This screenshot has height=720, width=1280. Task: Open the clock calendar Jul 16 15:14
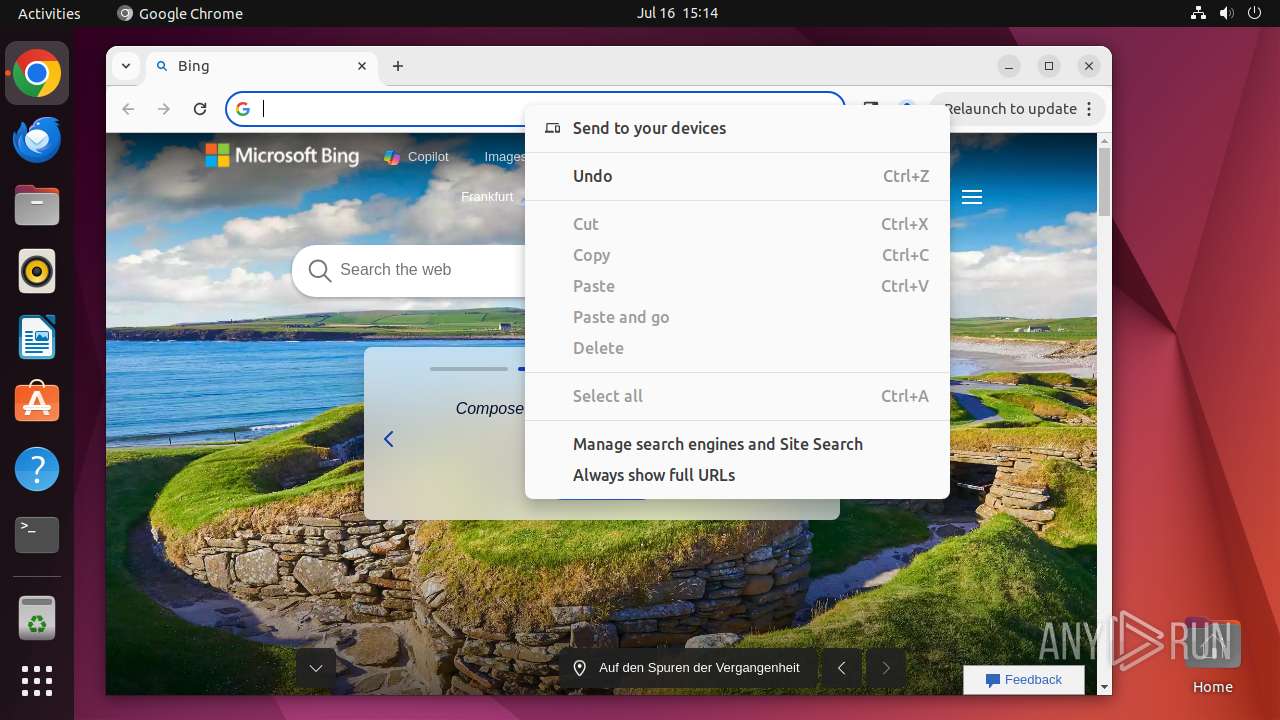point(677,13)
